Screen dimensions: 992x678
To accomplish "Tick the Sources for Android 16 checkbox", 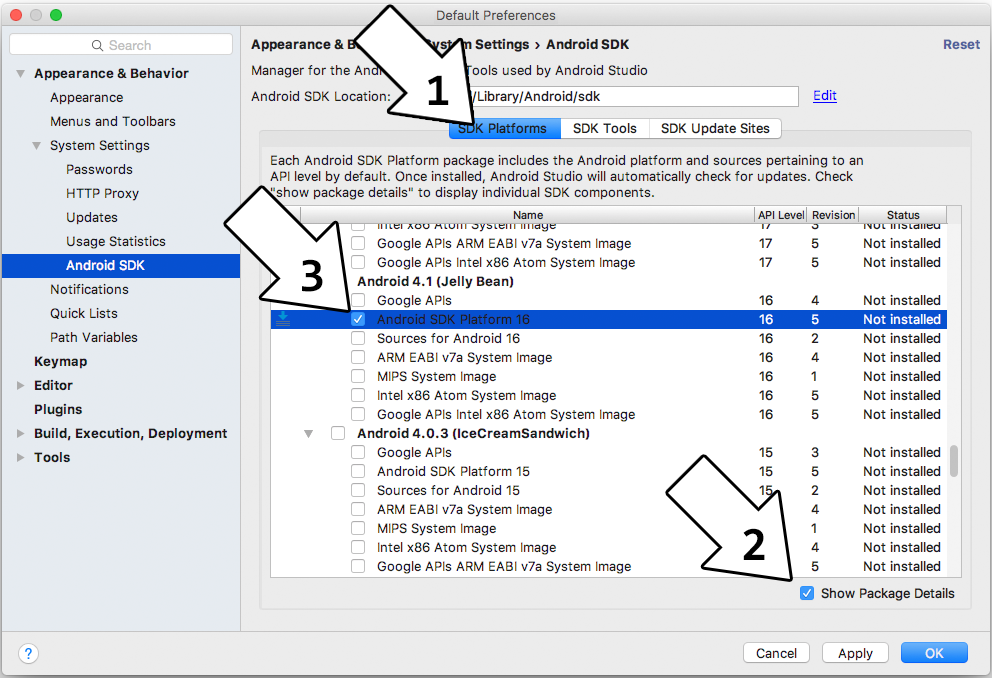I will click(358, 338).
